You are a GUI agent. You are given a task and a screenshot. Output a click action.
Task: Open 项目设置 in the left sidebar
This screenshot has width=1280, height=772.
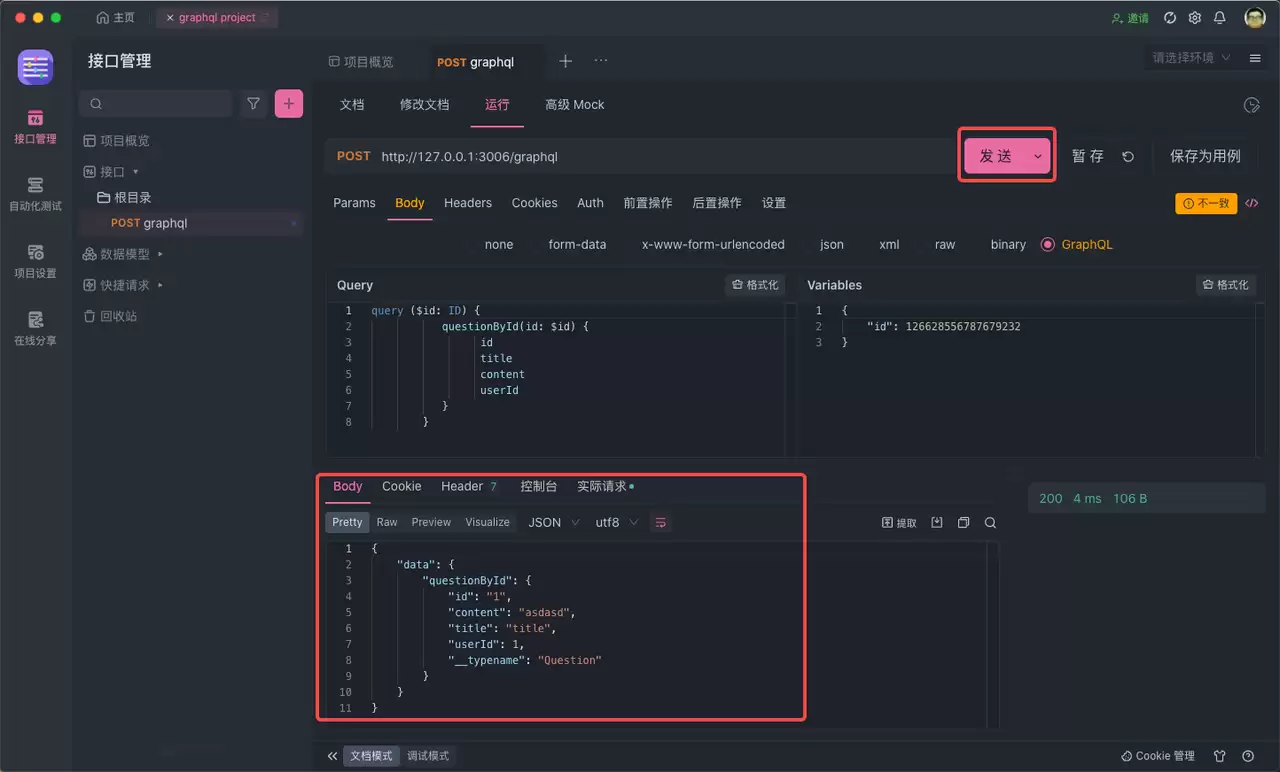pyautogui.click(x=35, y=261)
